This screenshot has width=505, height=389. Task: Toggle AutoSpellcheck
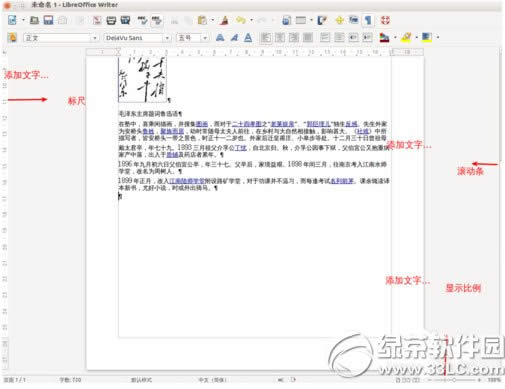(x=157, y=20)
